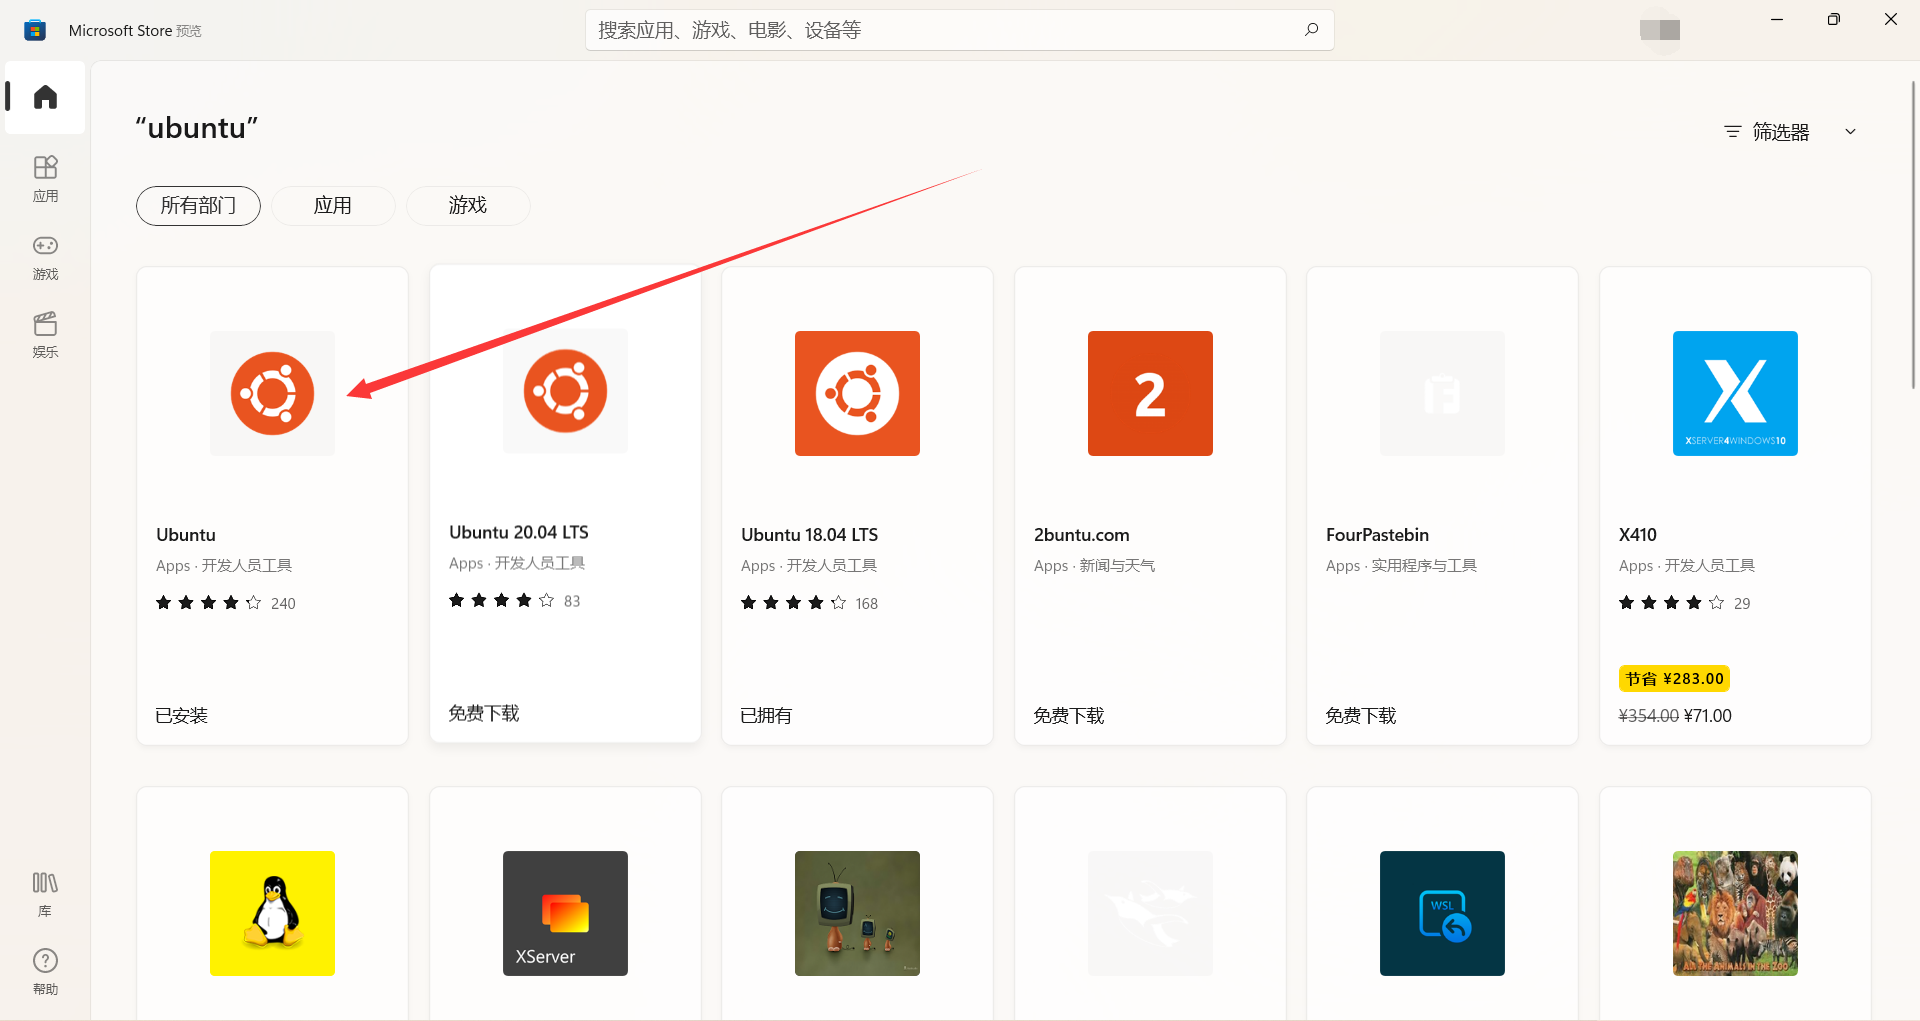Click the Ubuntu 18.04 LTS title

pos(810,535)
